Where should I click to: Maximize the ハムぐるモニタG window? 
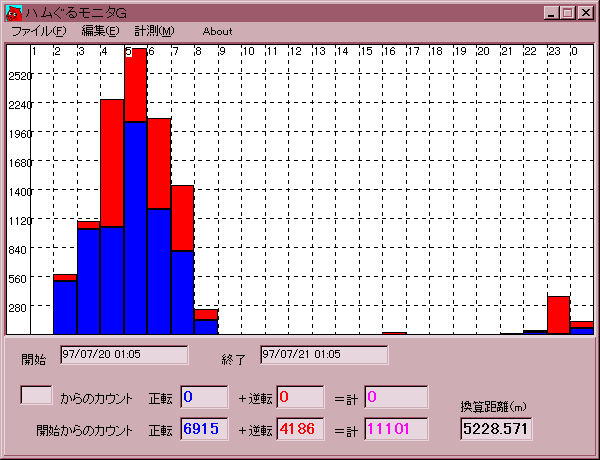[x=567, y=12]
